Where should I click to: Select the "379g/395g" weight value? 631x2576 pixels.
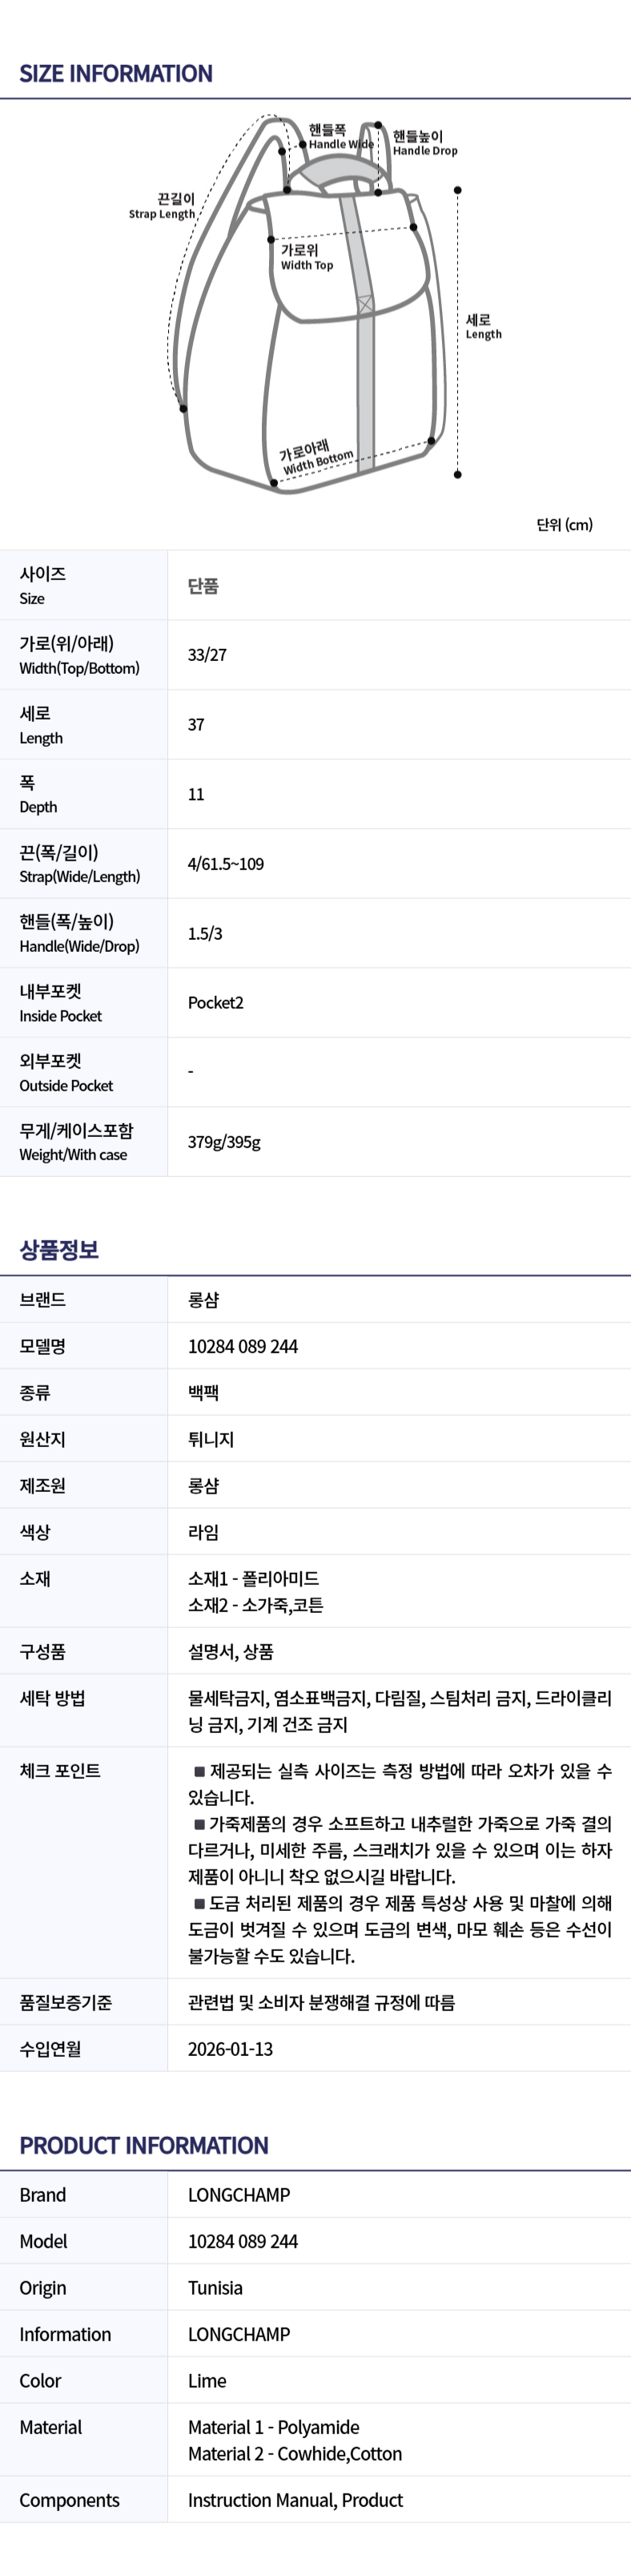224,1142
